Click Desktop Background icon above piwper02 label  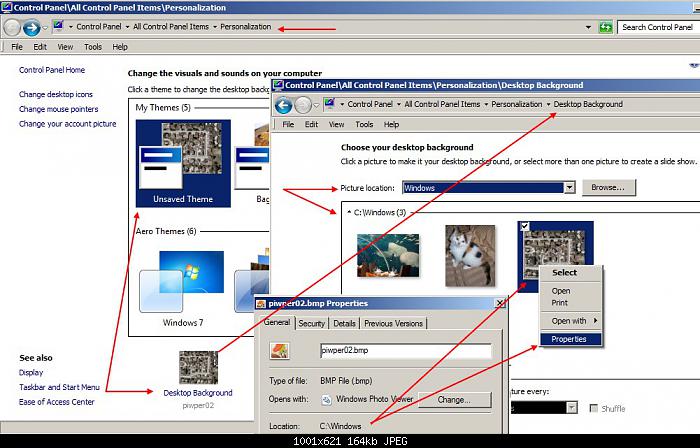pos(198,367)
